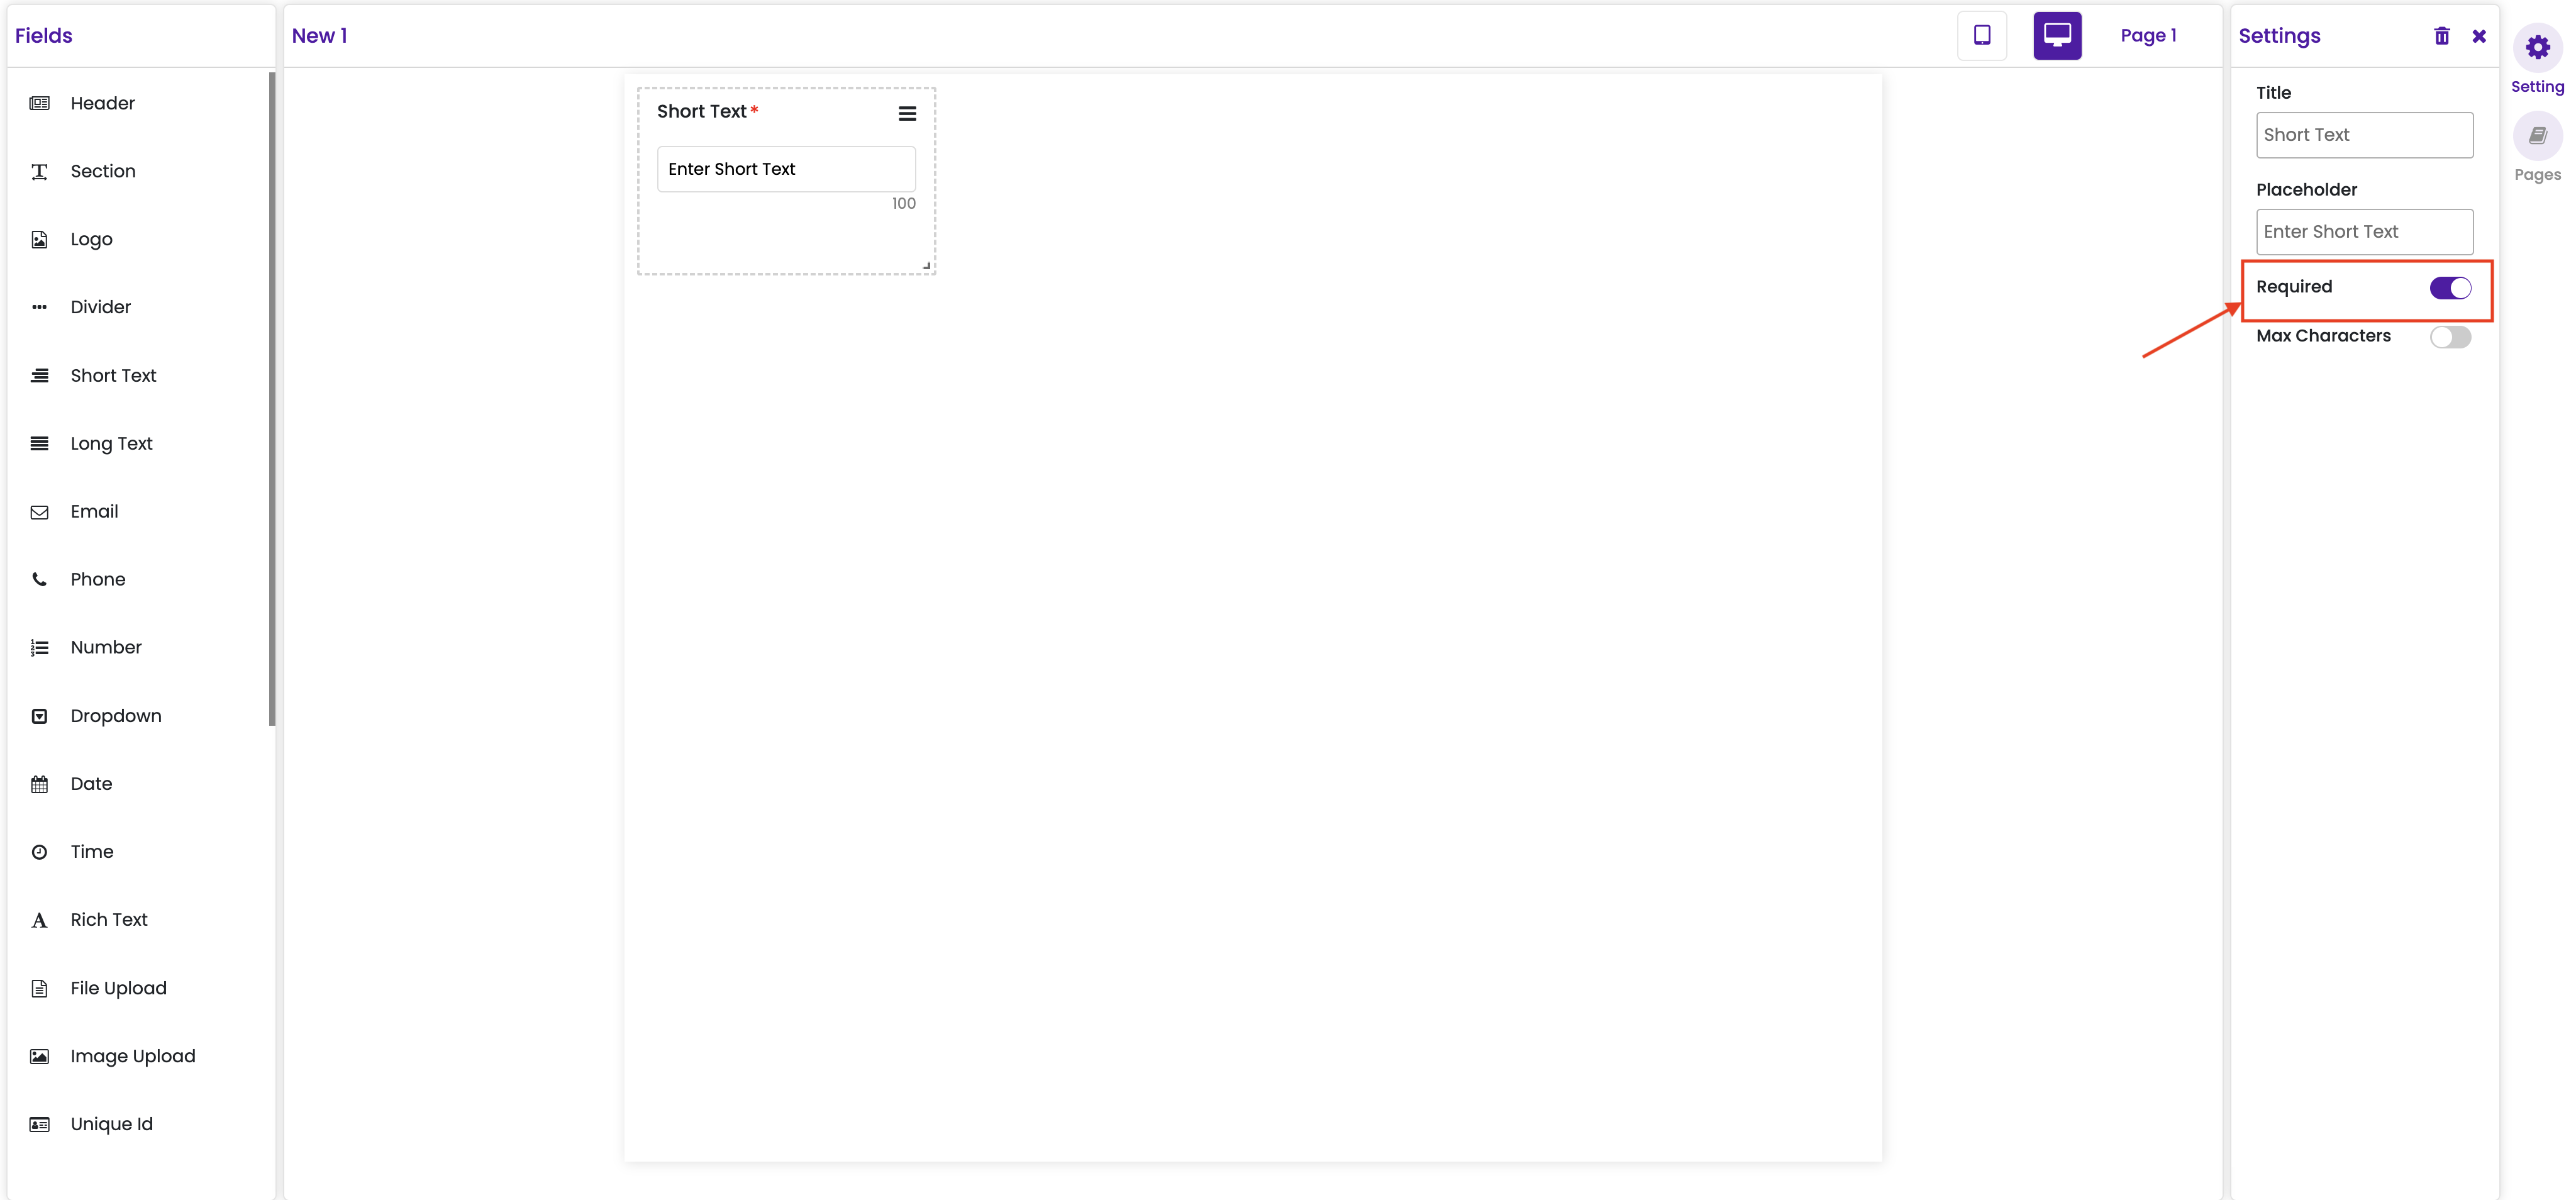The image size is (2576, 1200).
Task: Click the Divider dots icon
Action: 39,307
